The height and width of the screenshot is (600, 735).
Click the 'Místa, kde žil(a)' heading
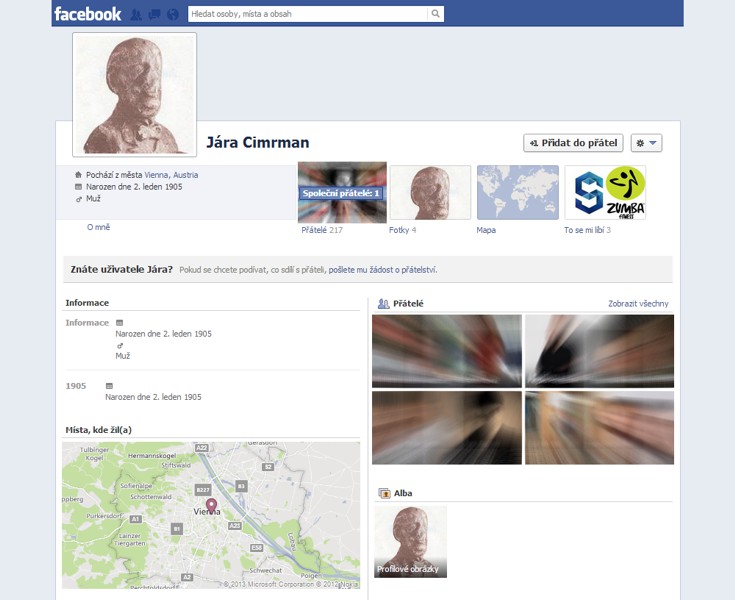click(98, 430)
